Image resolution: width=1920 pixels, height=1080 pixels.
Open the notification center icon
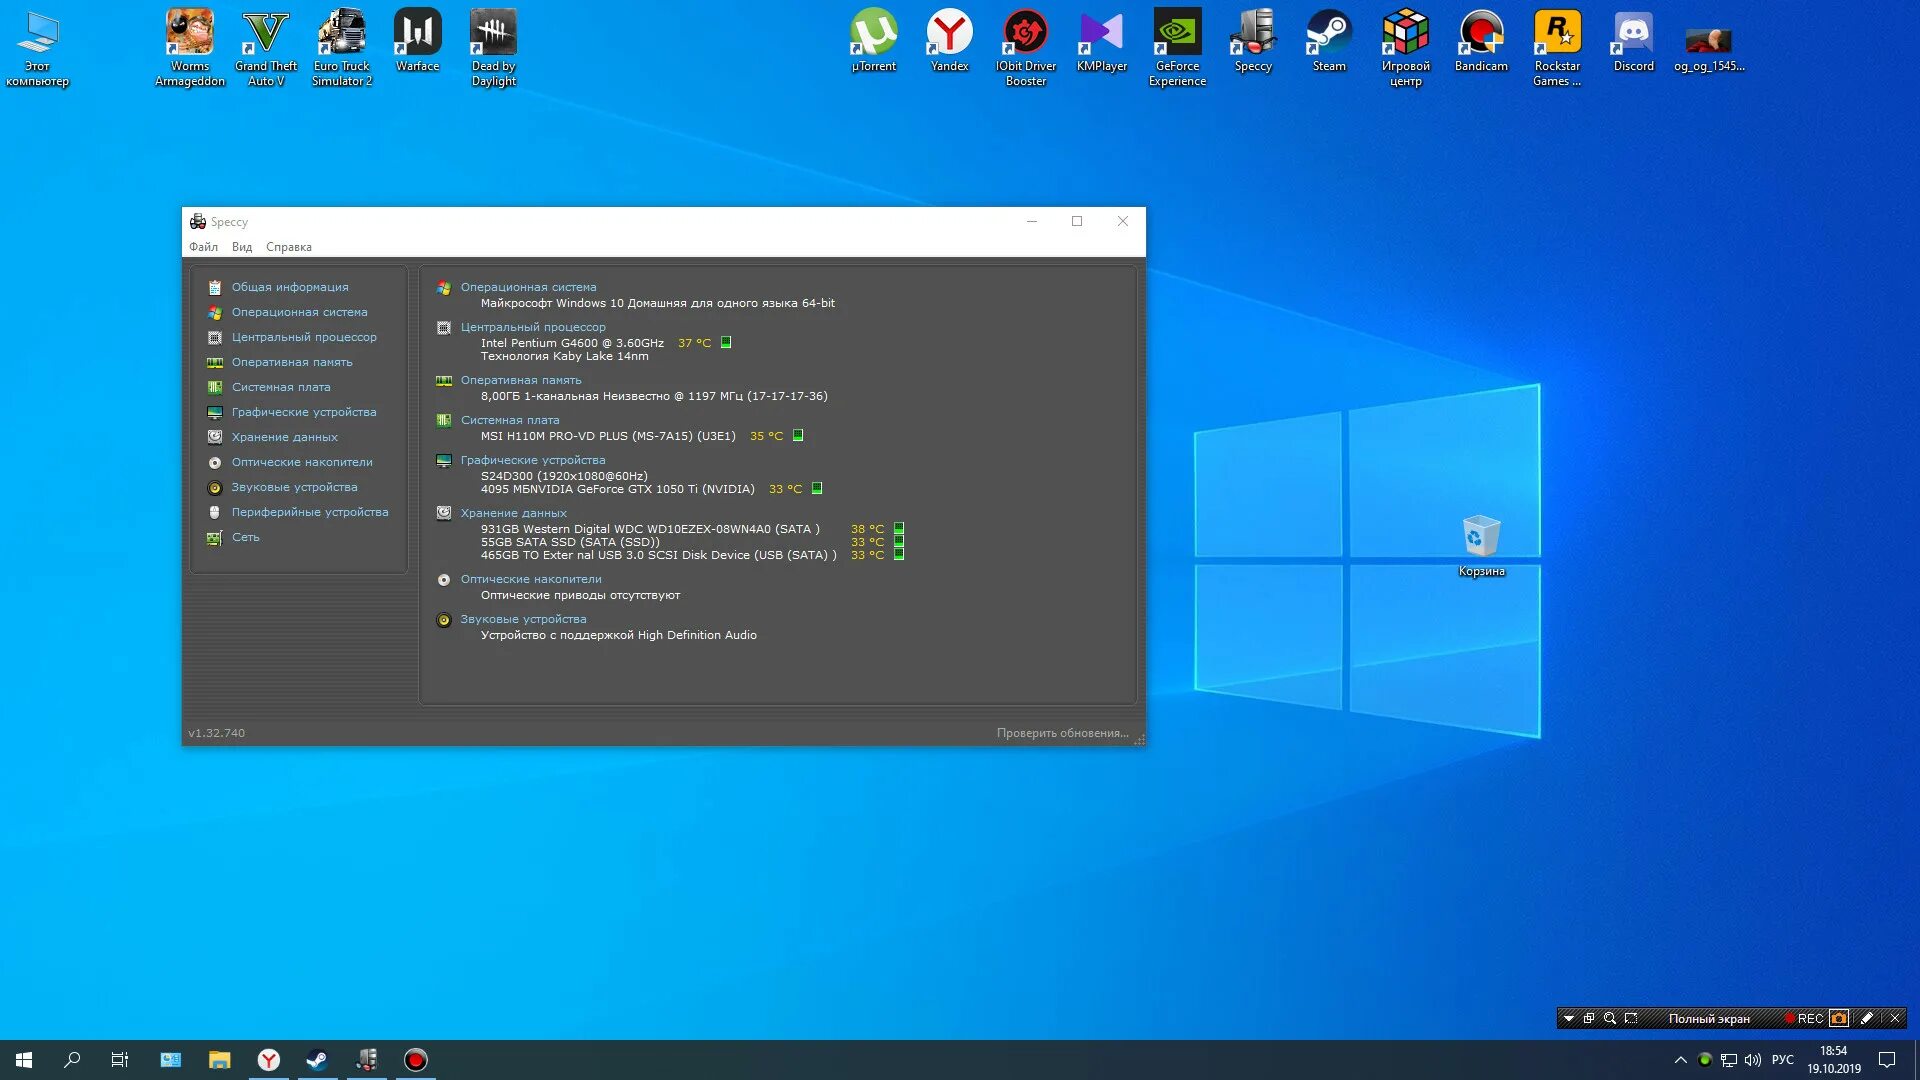[x=1887, y=1060]
